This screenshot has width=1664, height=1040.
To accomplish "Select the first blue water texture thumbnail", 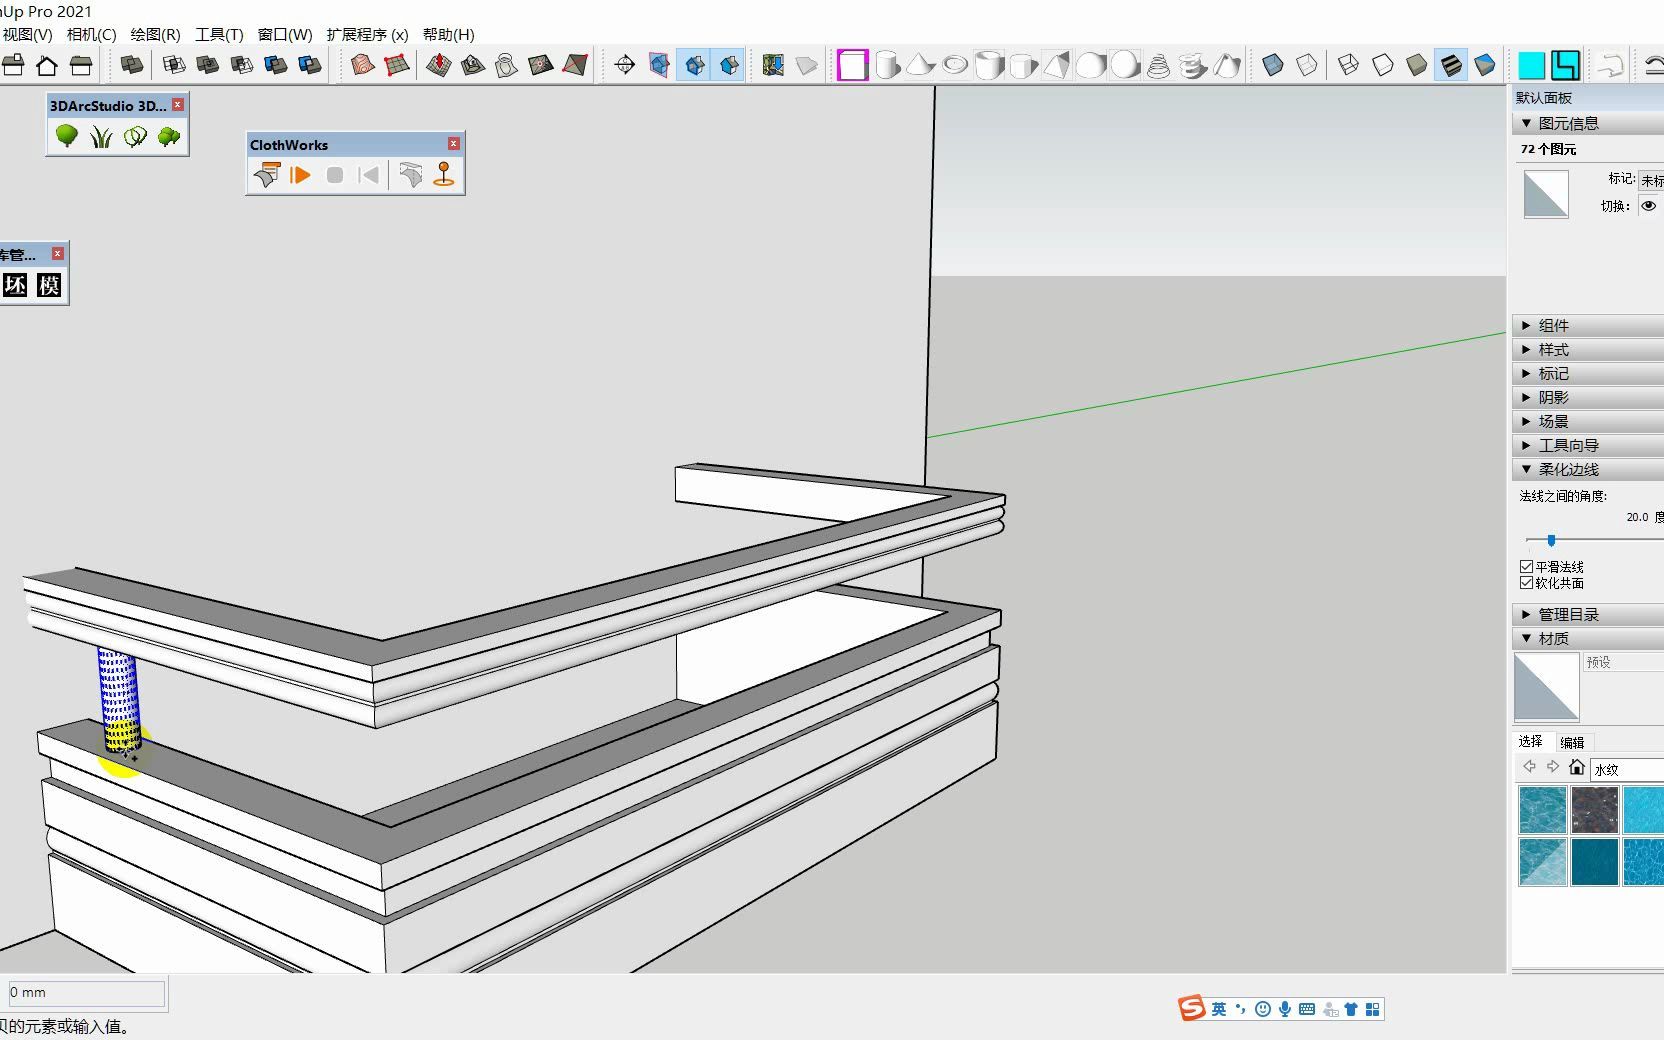I will pos(1541,810).
